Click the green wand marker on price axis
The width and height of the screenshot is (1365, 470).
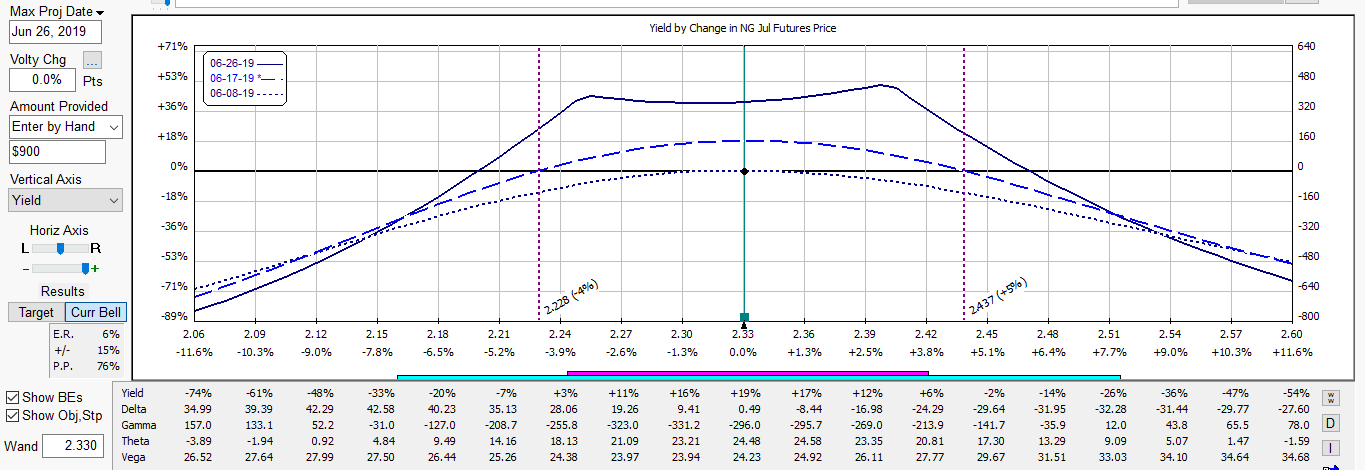743,317
